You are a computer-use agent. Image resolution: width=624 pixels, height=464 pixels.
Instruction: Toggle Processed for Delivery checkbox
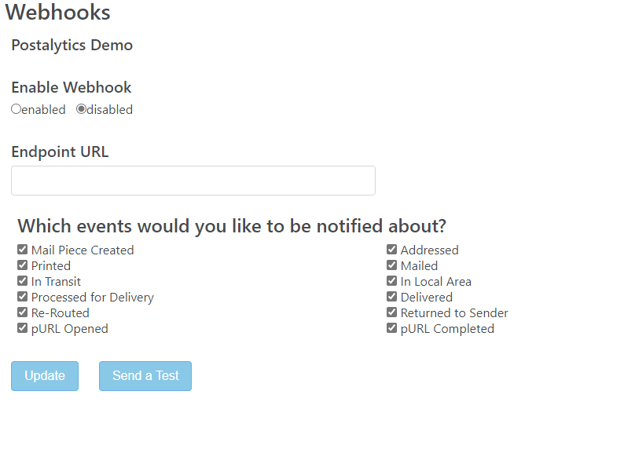coord(22,296)
